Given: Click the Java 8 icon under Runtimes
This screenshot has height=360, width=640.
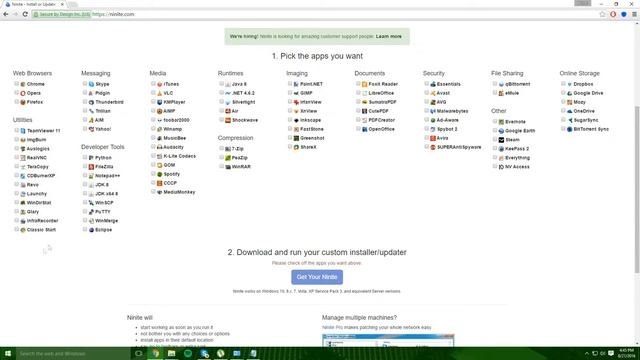Looking at the screenshot, I should point(228,84).
